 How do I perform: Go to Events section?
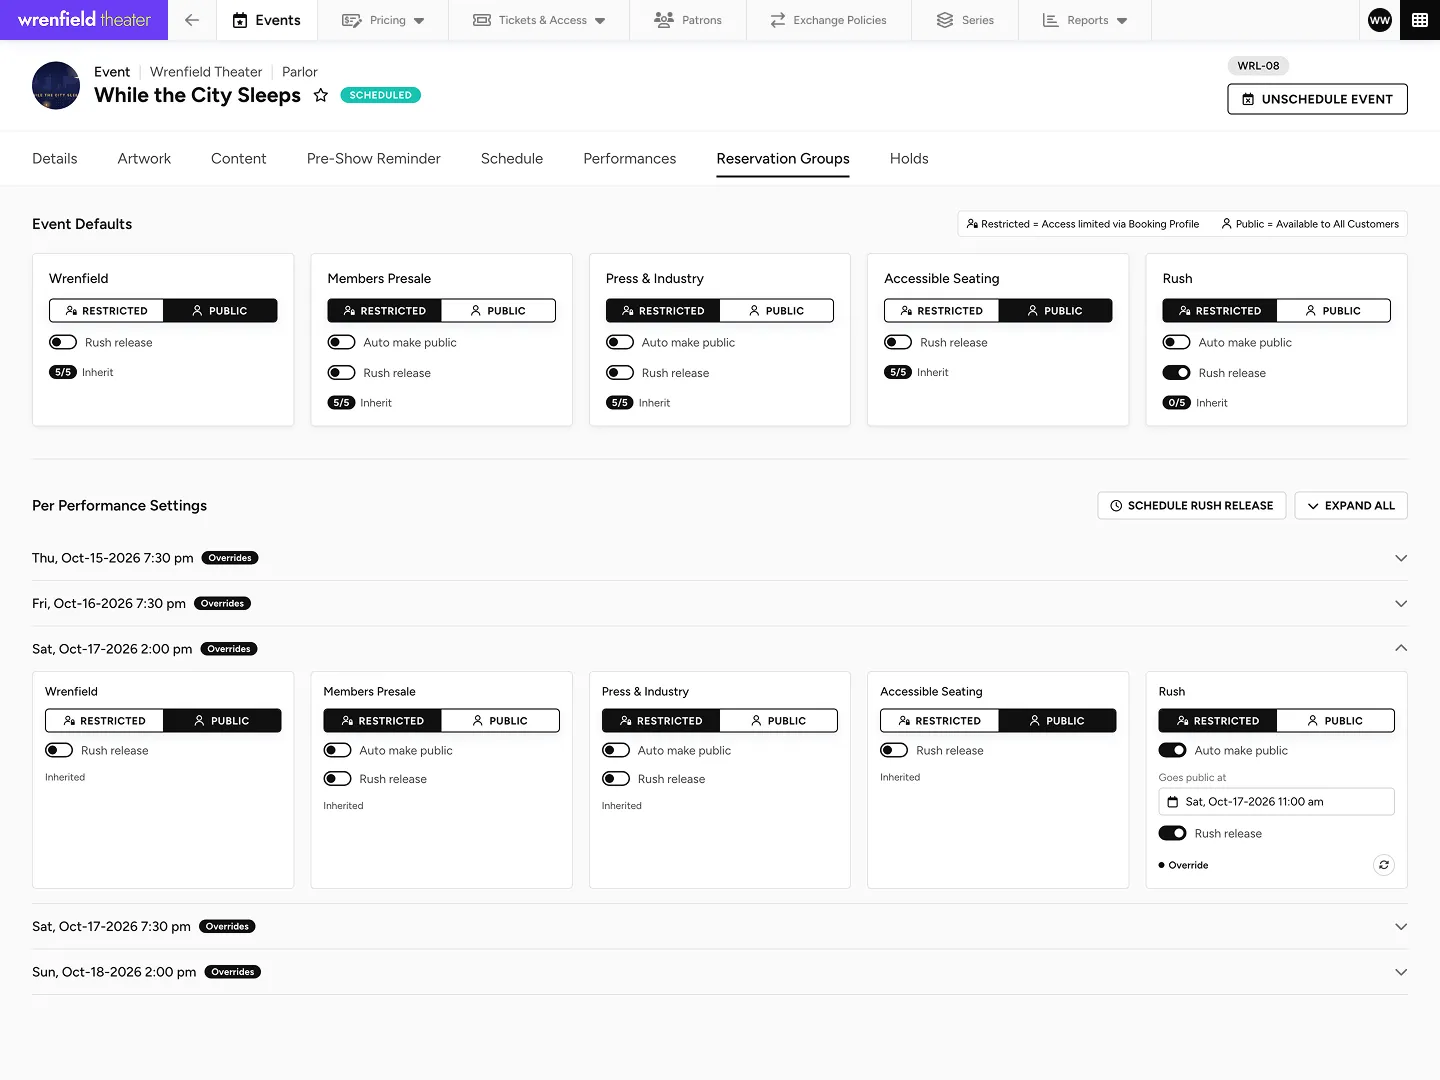pos(266,20)
